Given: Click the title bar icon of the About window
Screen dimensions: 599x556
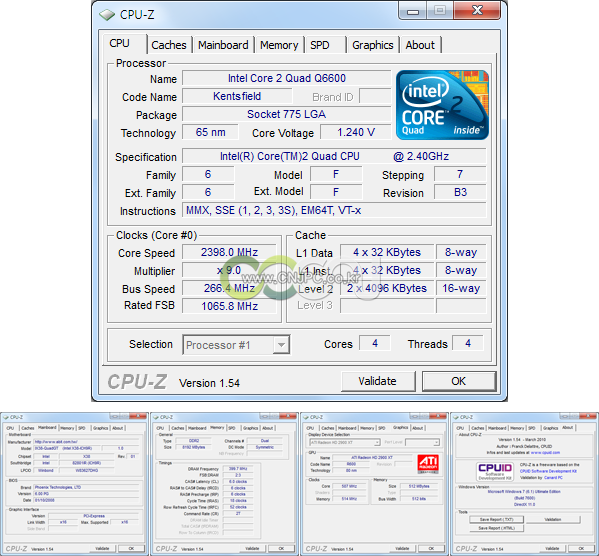Looking at the screenshot, I should tap(456, 417).
